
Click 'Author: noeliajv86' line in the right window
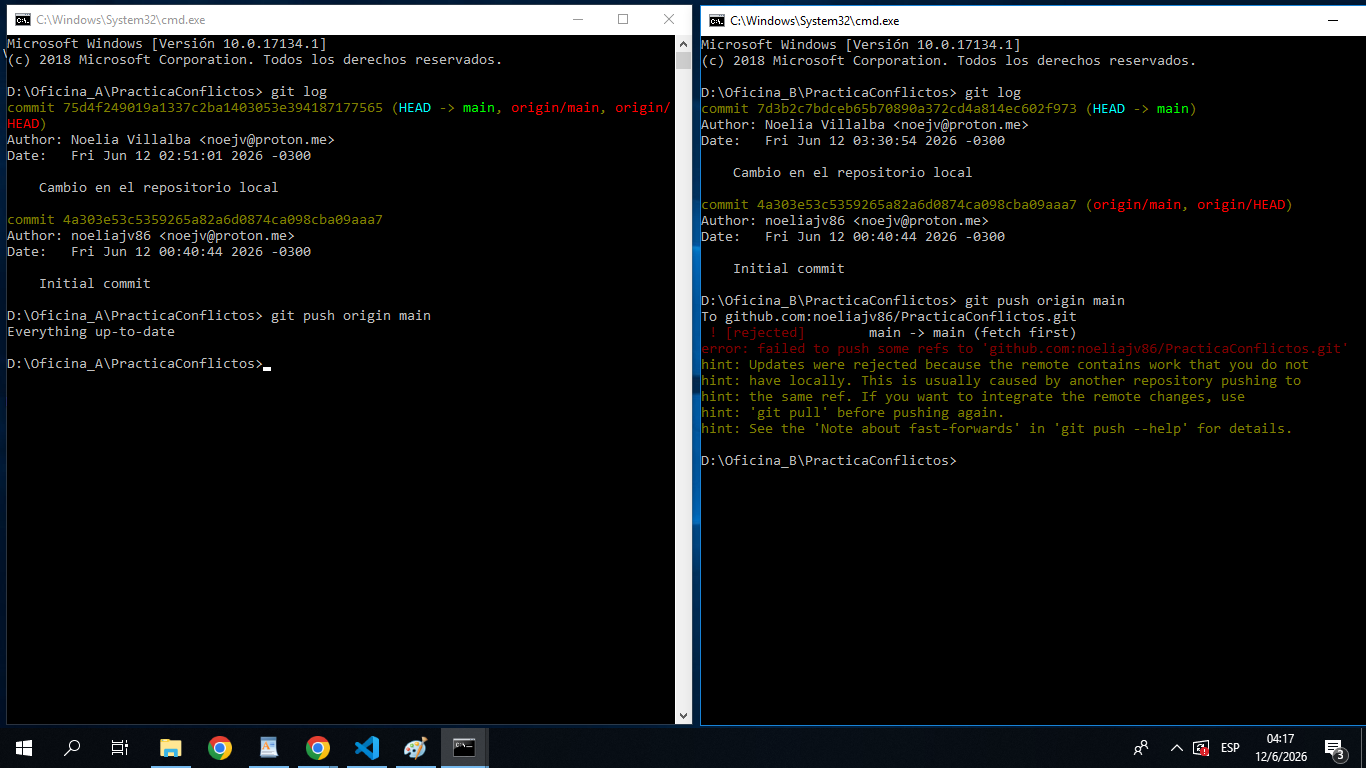pos(845,220)
